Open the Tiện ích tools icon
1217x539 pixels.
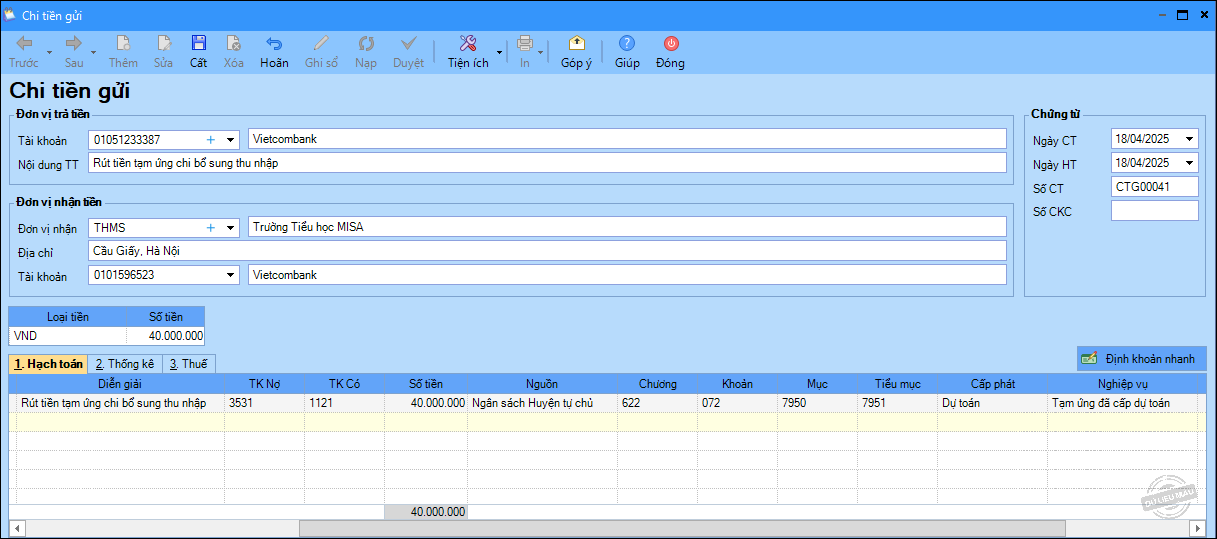pyautogui.click(x=468, y=43)
